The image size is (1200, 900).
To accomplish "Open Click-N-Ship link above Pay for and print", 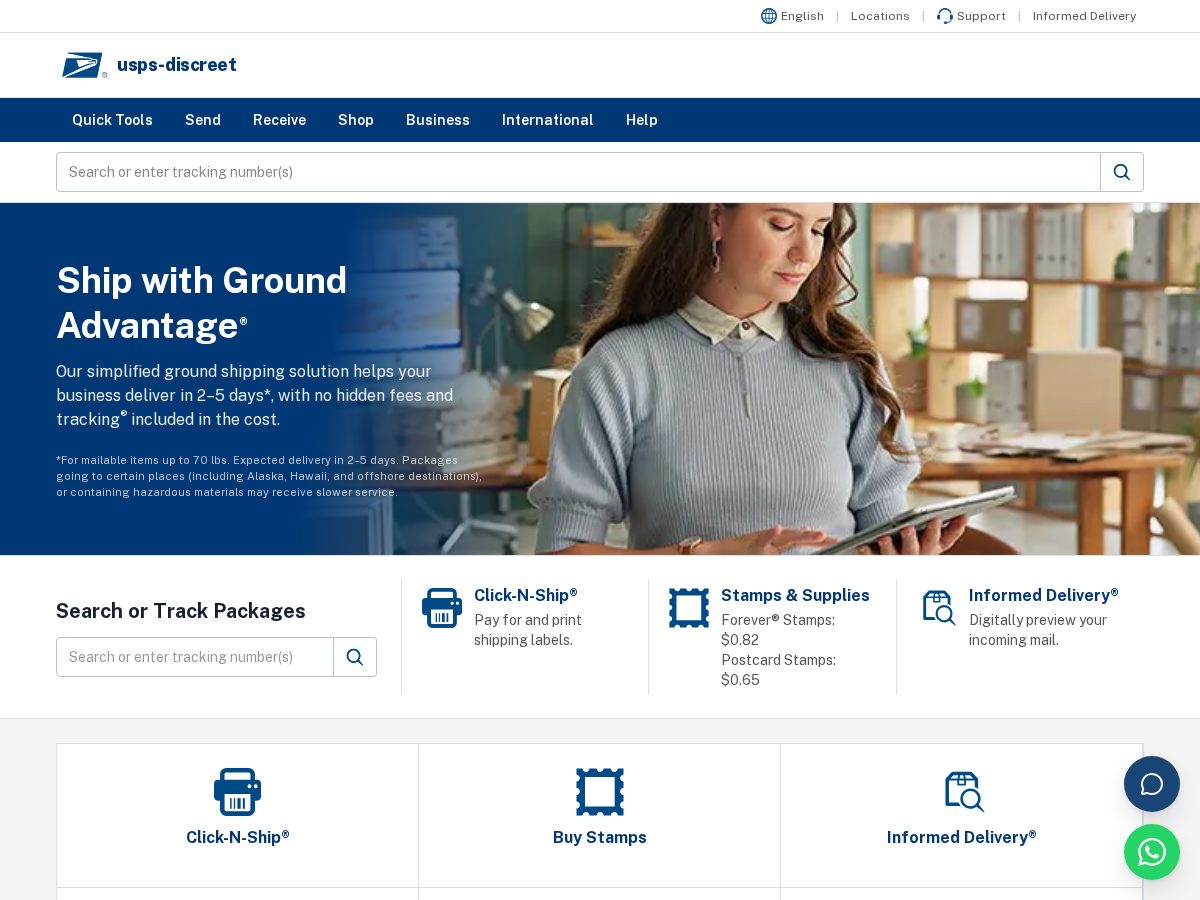I will point(526,595).
